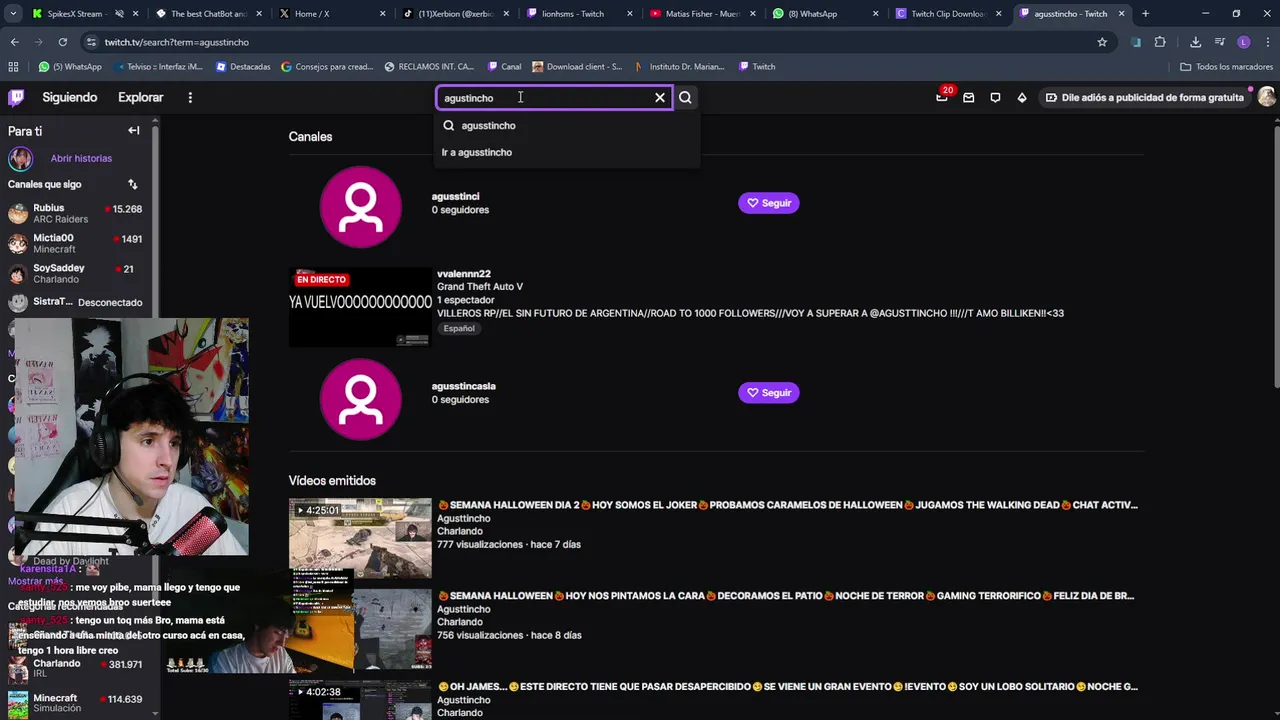Image resolution: width=1280 pixels, height=720 pixels.
Task: Close the (8) WhatsApp tab
Action: [876, 14]
